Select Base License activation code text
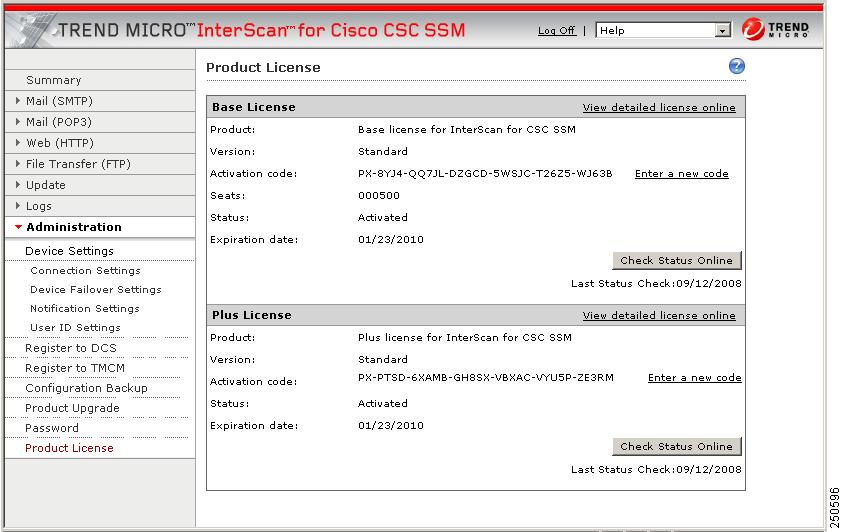 point(485,173)
